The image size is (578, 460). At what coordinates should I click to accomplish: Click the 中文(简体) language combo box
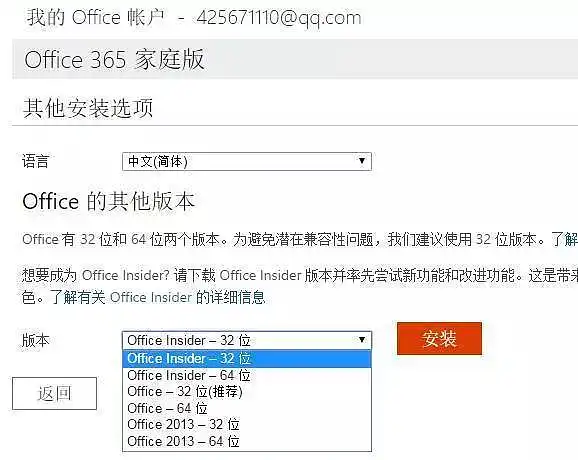[247, 161]
